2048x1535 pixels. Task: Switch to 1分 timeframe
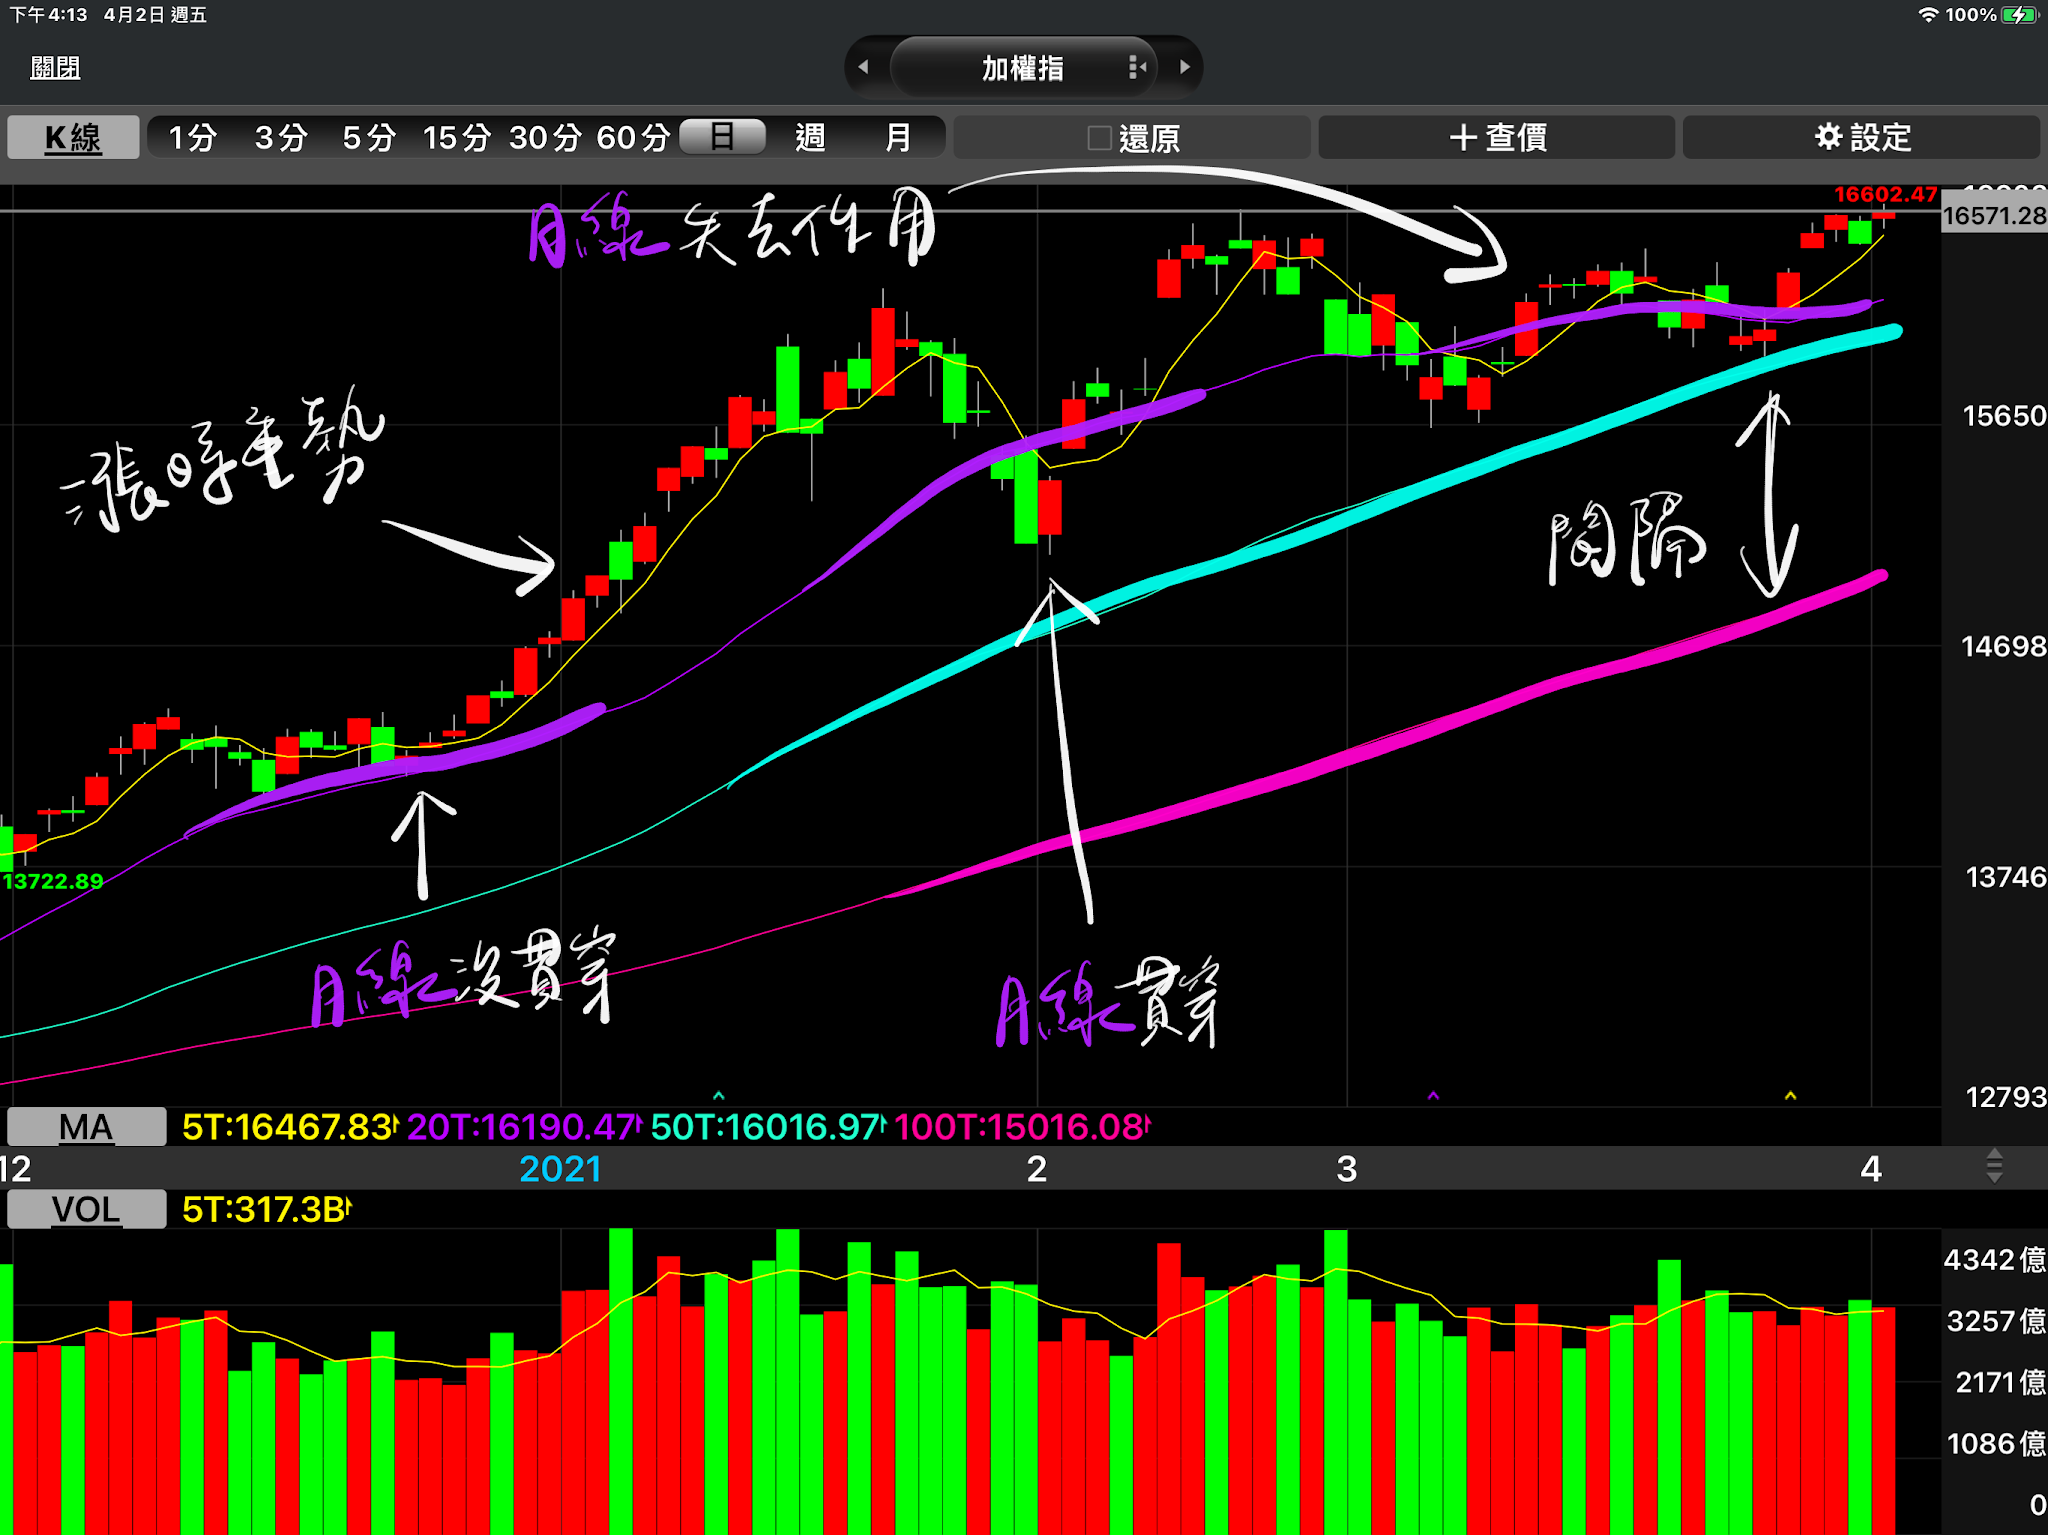point(192,137)
